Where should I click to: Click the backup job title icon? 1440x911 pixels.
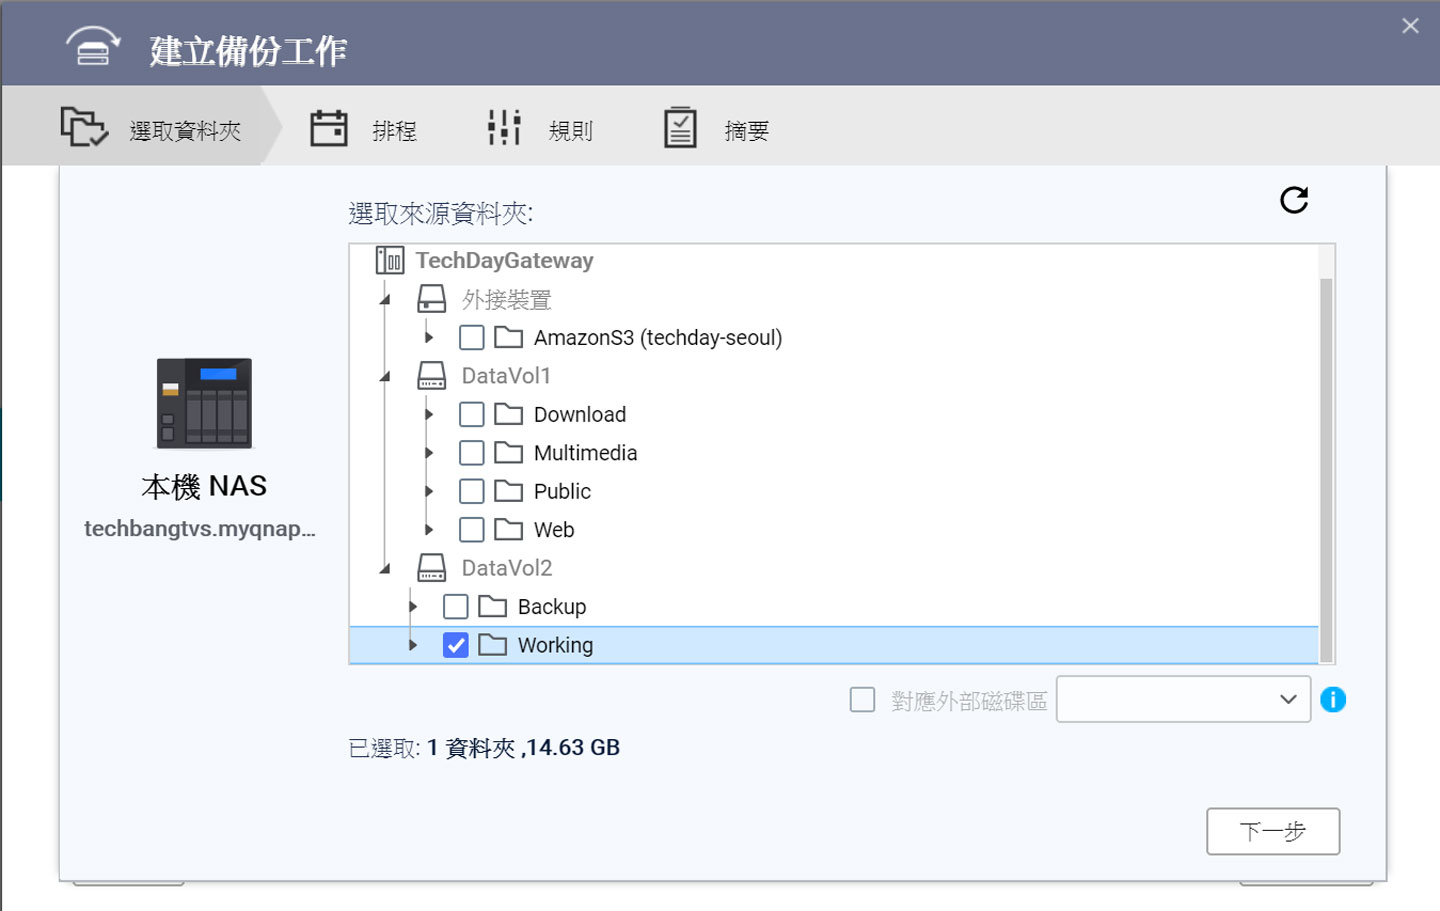(x=93, y=48)
